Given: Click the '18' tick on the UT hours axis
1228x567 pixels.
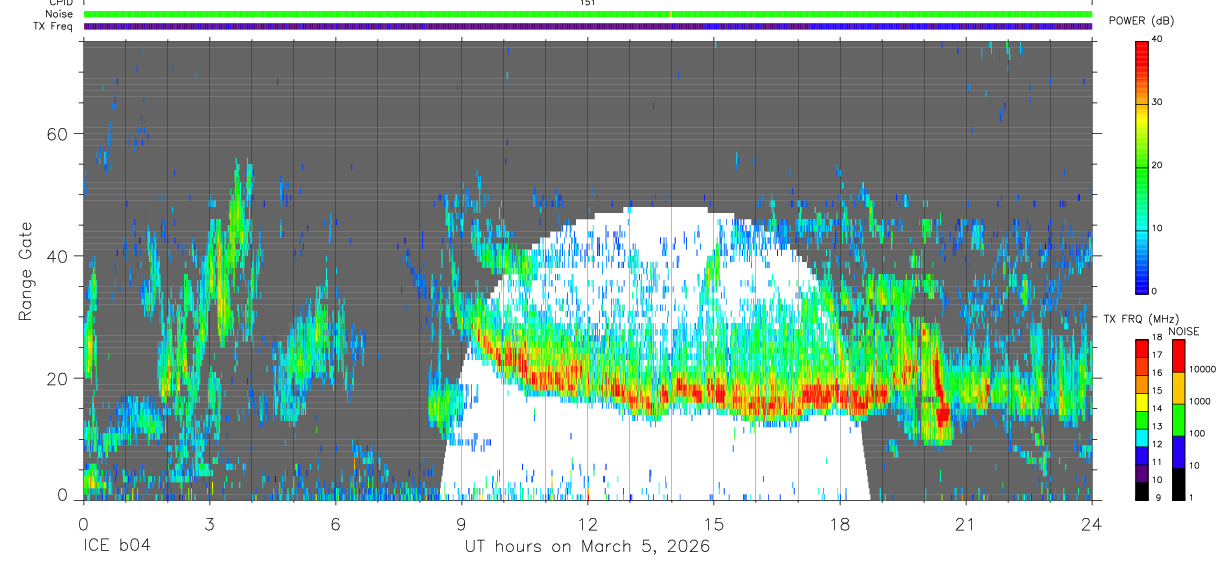Looking at the screenshot, I should (839, 524).
